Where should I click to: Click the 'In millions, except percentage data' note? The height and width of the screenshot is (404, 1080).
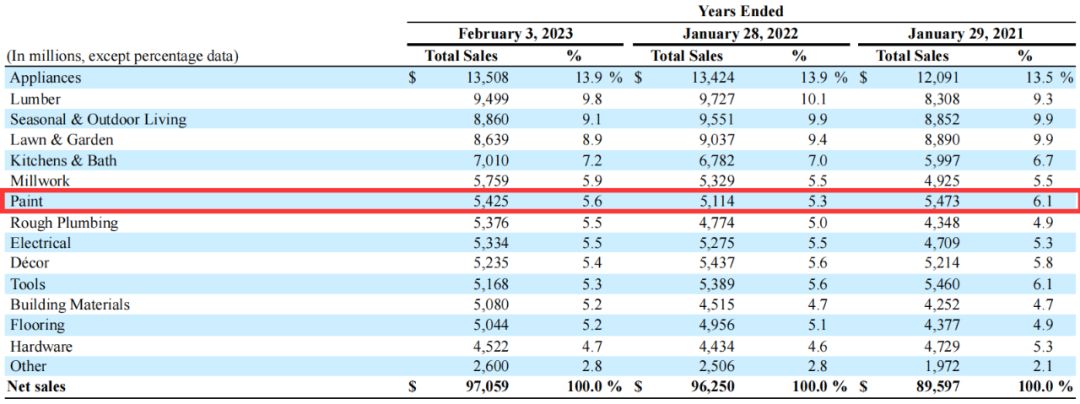coord(123,57)
